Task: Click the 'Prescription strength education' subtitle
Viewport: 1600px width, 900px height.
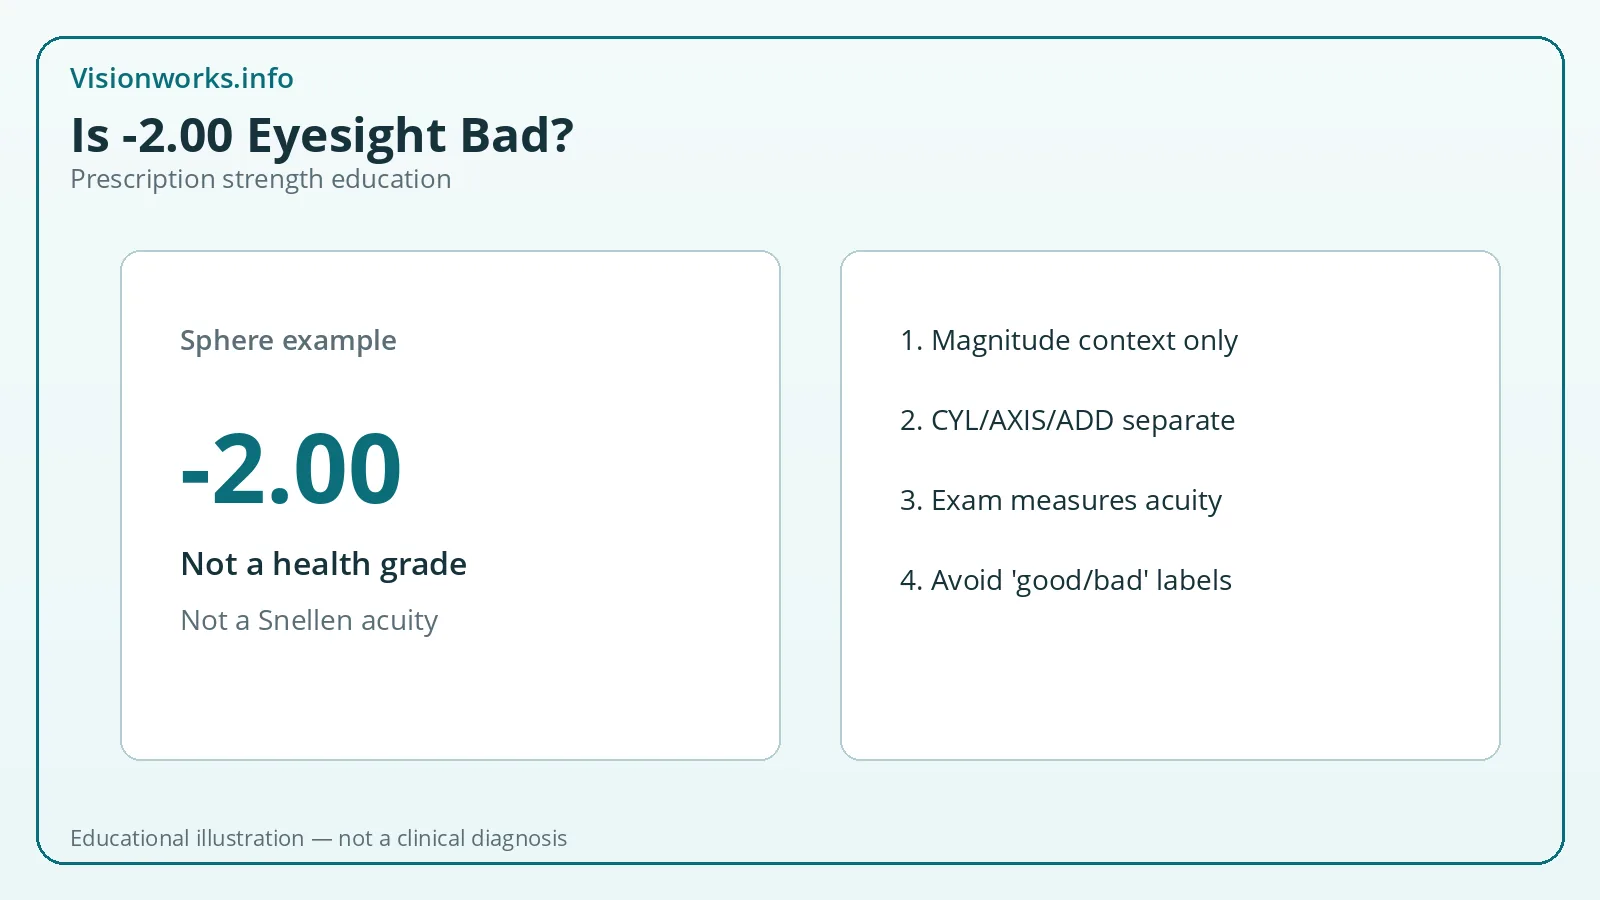Action: tap(260, 179)
